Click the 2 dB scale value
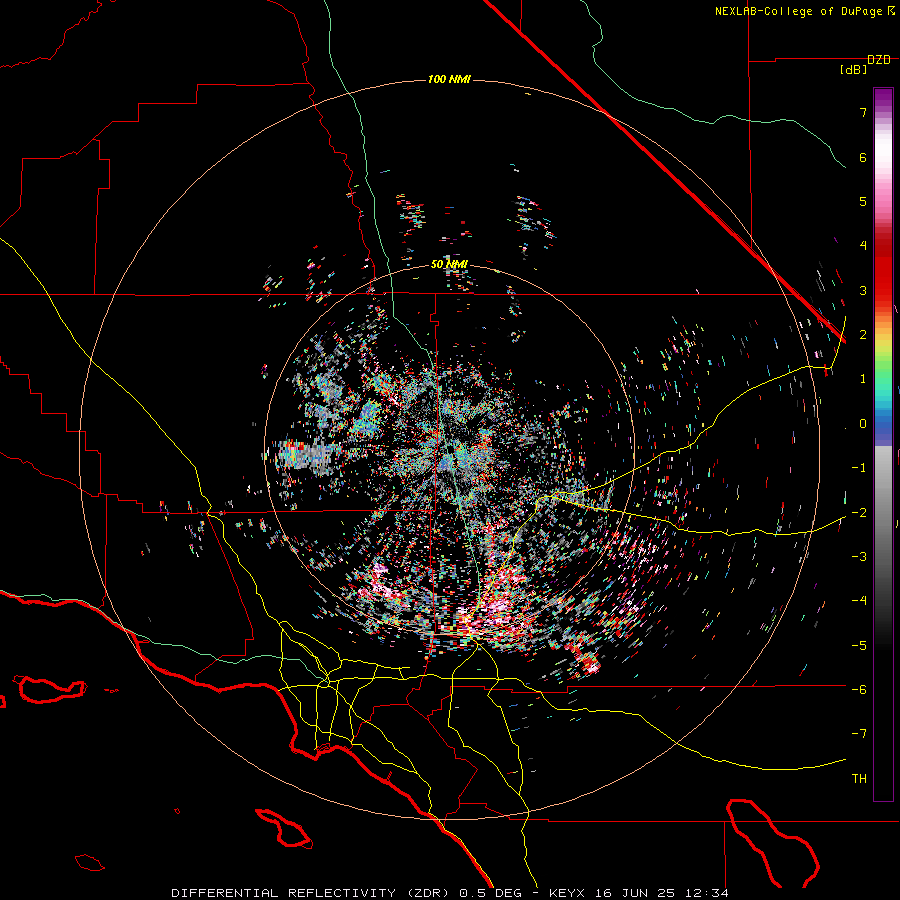The height and width of the screenshot is (900, 900). click(x=863, y=335)
